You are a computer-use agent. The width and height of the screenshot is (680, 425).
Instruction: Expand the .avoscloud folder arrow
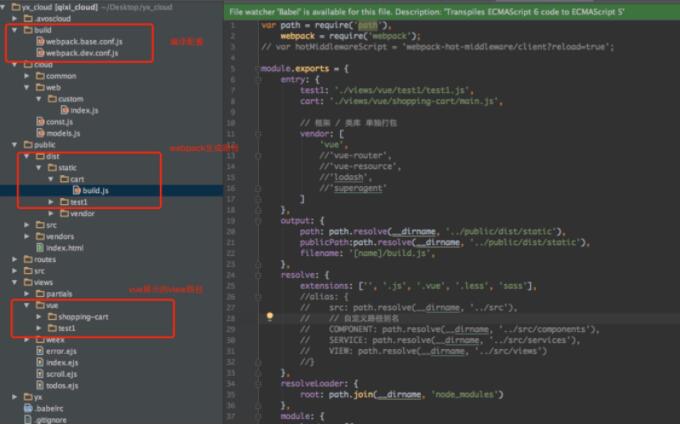(15, 19)
